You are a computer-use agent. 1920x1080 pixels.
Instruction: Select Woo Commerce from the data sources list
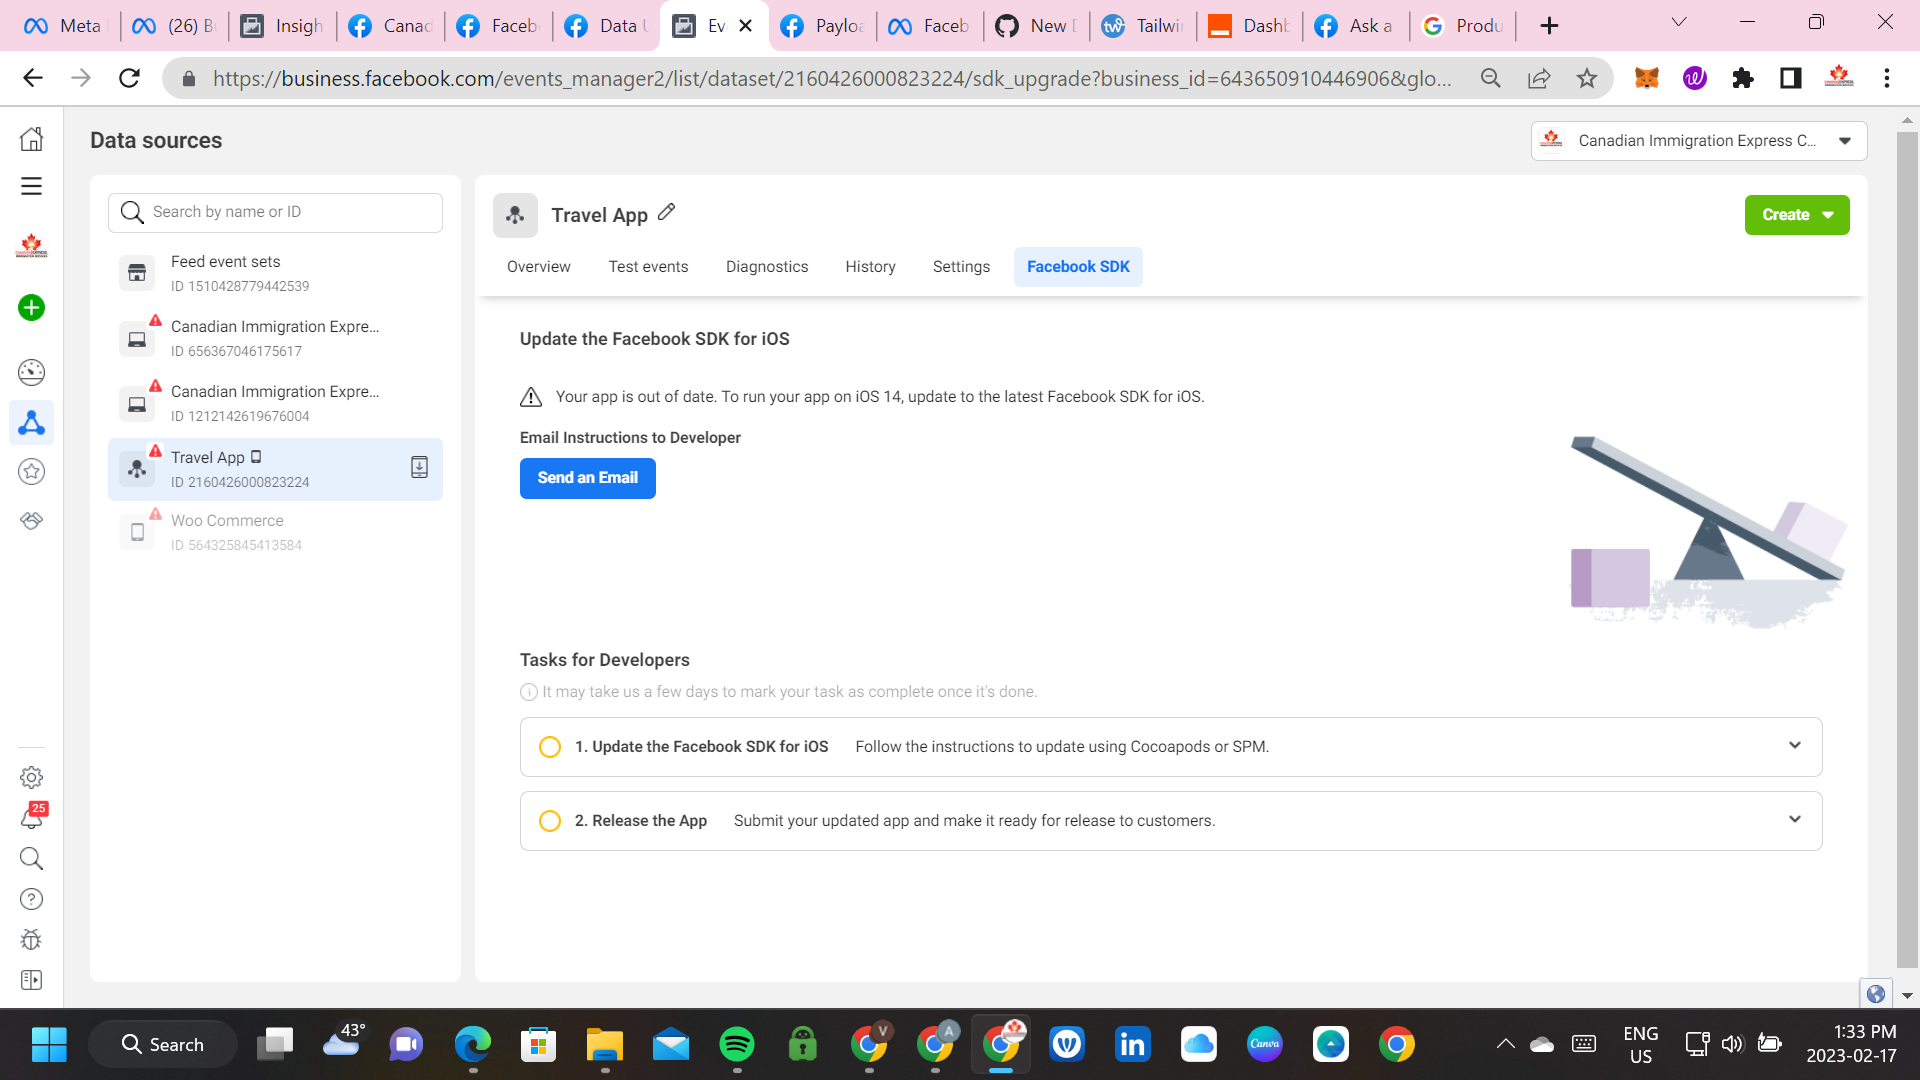pos(227,520)
